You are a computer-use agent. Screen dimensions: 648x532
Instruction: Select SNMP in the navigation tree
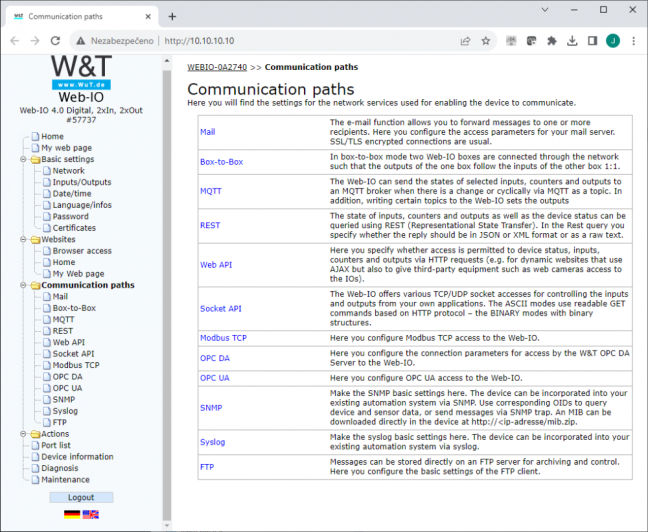(64, 399)
